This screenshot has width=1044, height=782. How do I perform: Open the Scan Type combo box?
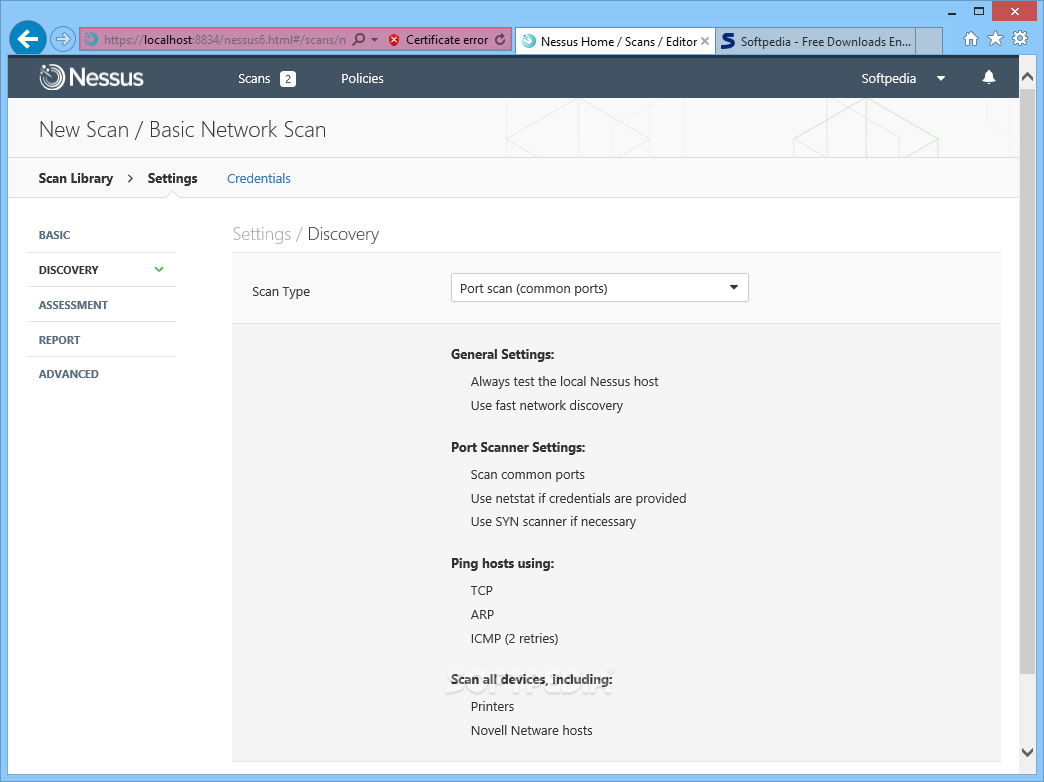coord(599,288)
